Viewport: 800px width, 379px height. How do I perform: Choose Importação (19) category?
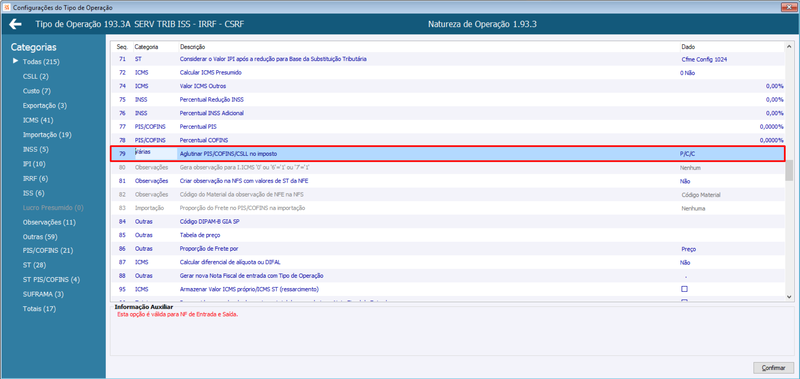47,135
